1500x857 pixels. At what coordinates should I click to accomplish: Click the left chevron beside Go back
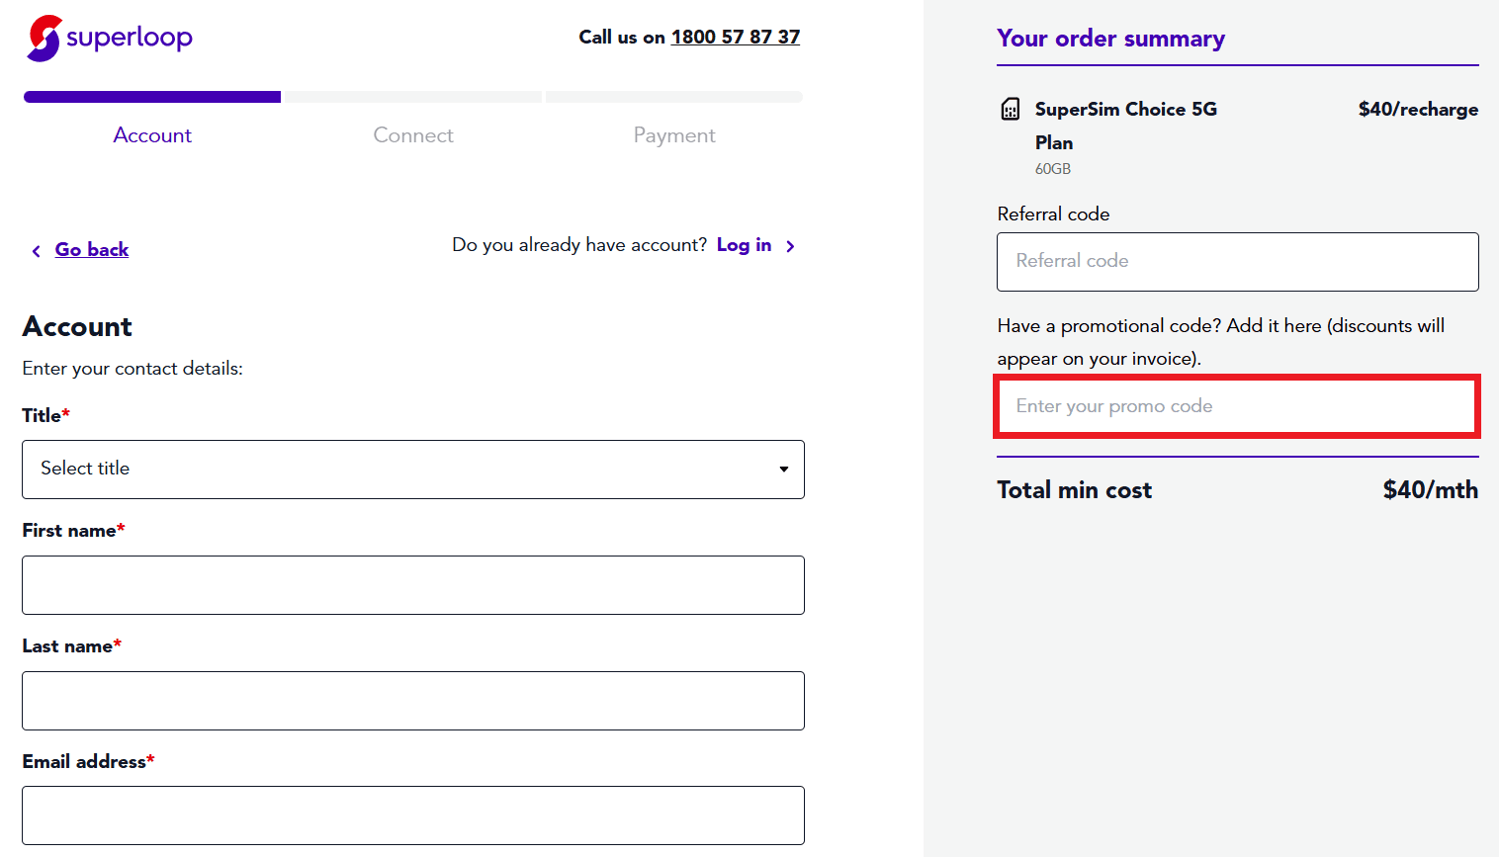pyautogui.click(x=36, y=251)
